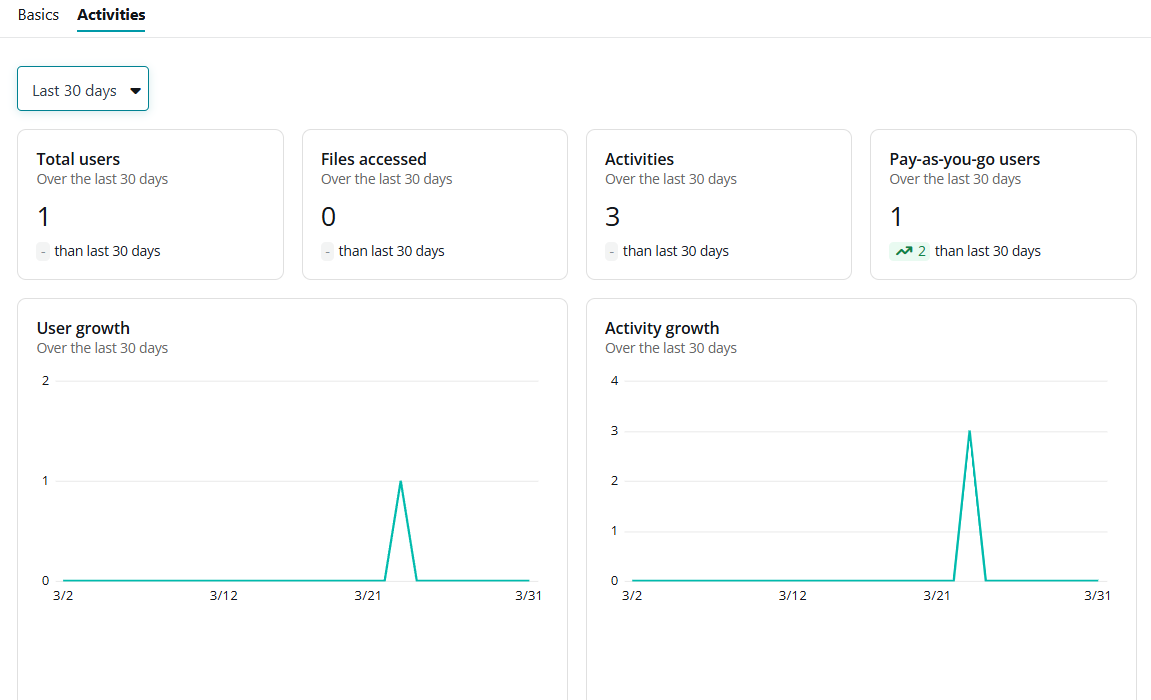Expand the date range selector

pos(83,88)
